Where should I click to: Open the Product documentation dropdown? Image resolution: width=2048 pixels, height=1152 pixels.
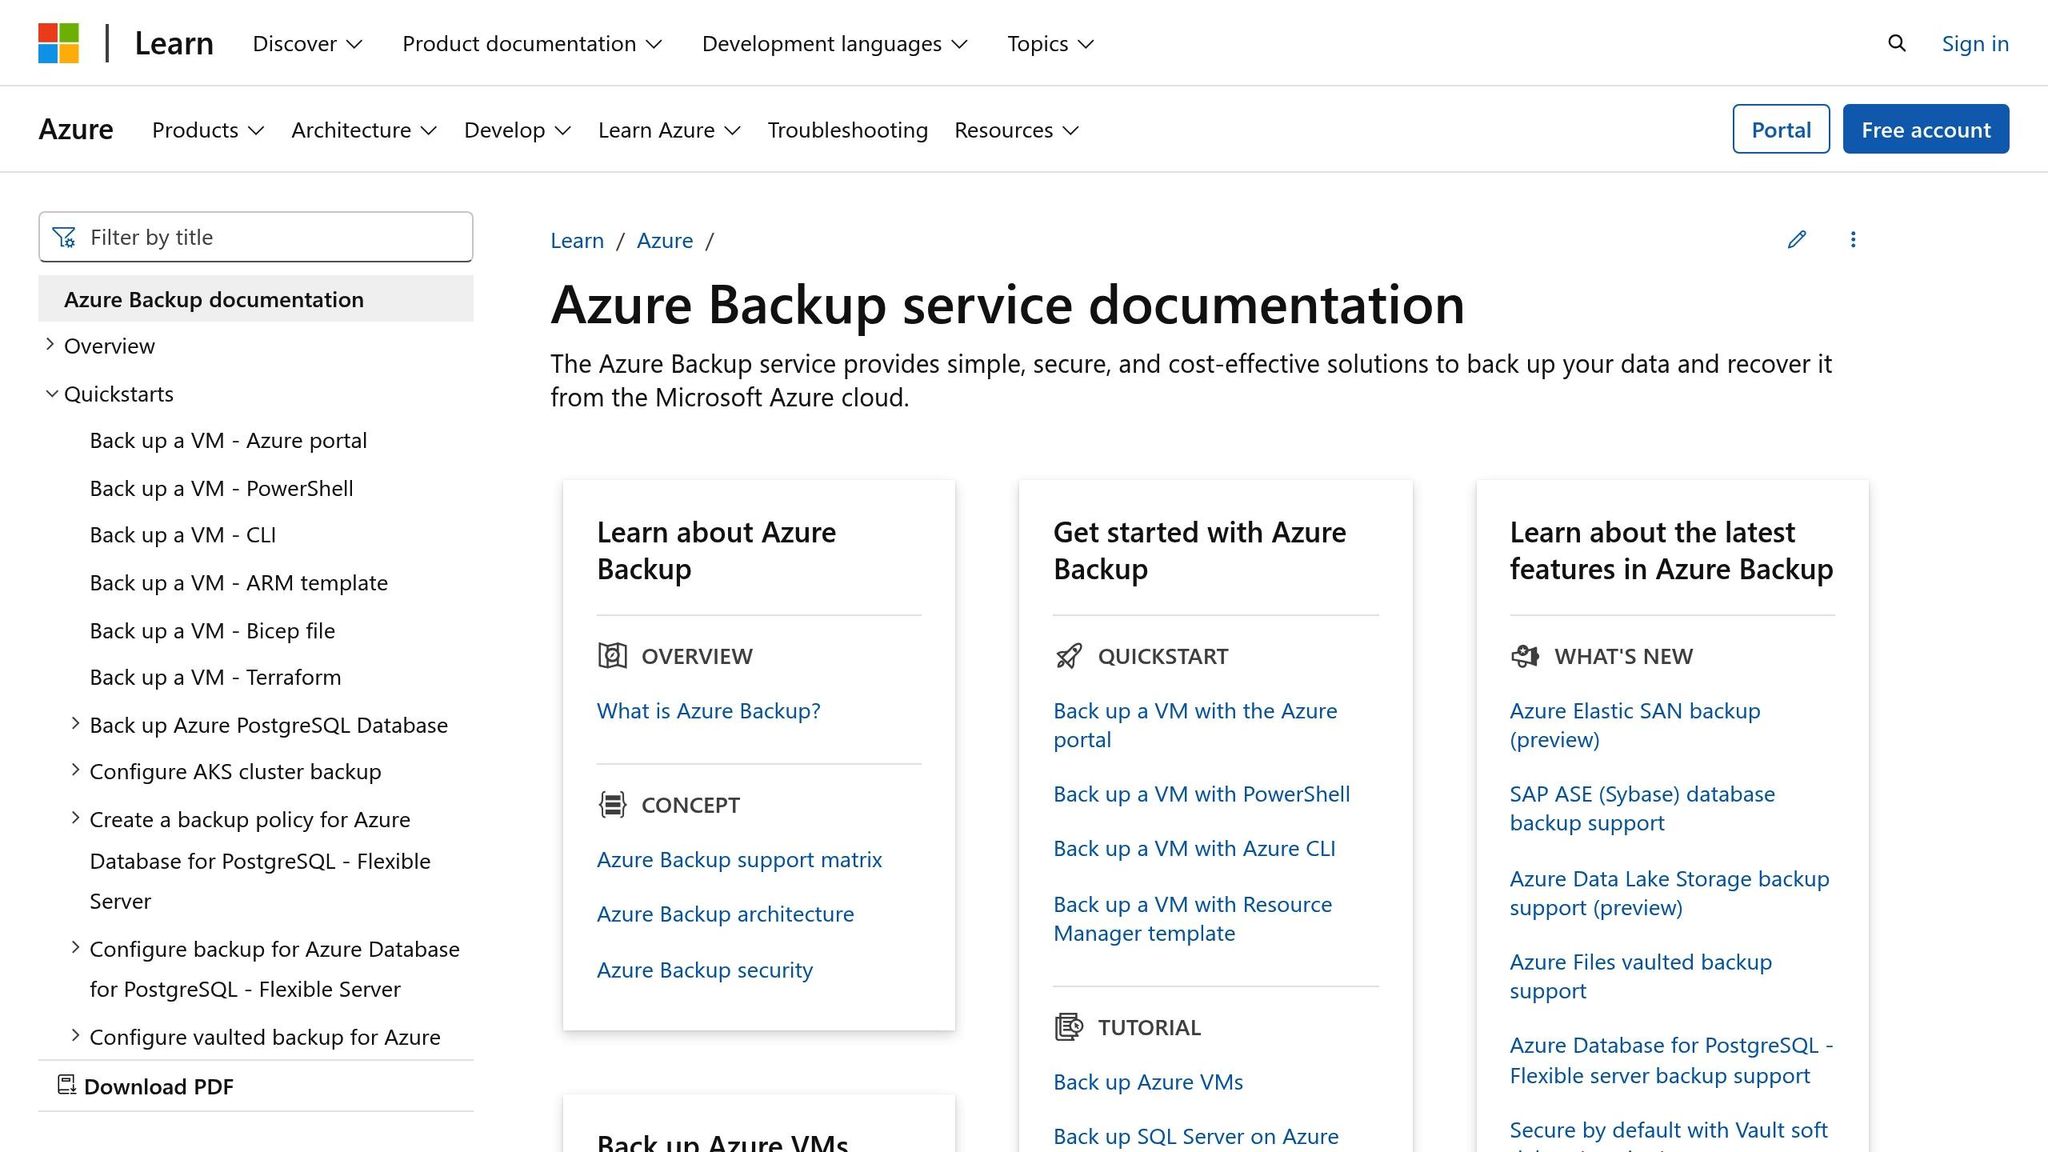[x=532, y=43]
